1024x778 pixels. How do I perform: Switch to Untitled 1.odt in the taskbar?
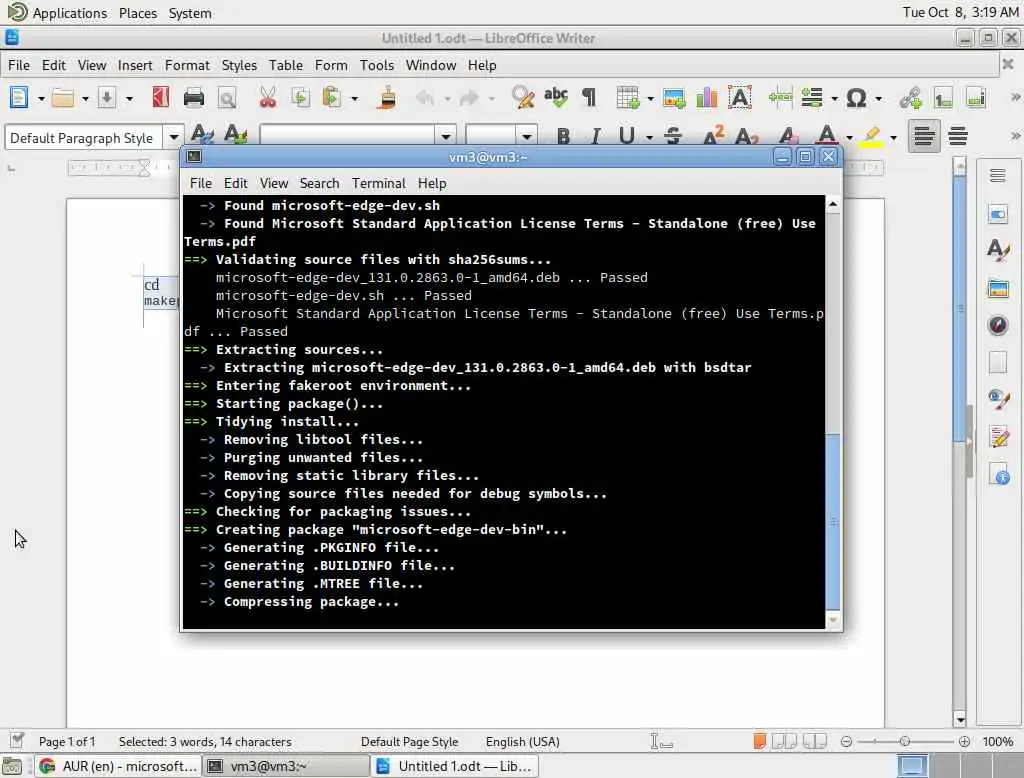coord(455,766)
